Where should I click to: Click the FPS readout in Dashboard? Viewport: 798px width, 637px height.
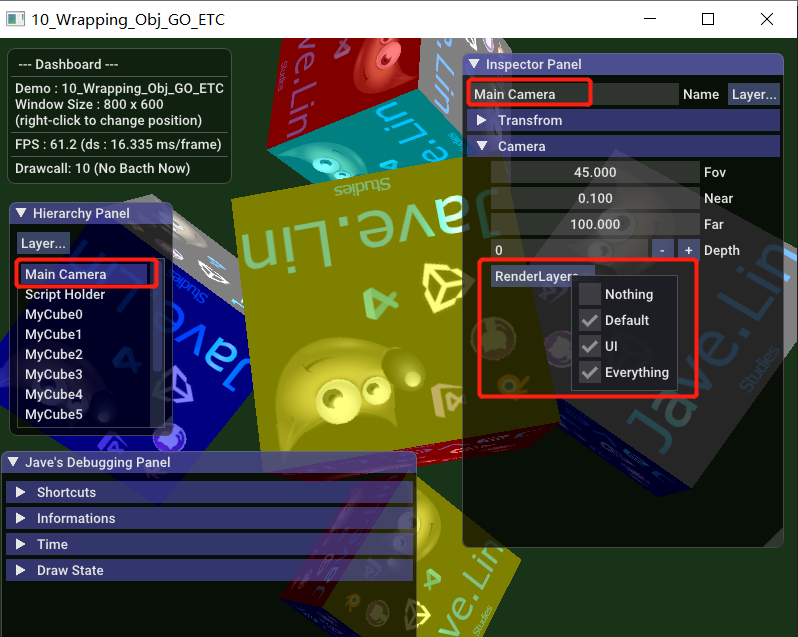[118, 144]
